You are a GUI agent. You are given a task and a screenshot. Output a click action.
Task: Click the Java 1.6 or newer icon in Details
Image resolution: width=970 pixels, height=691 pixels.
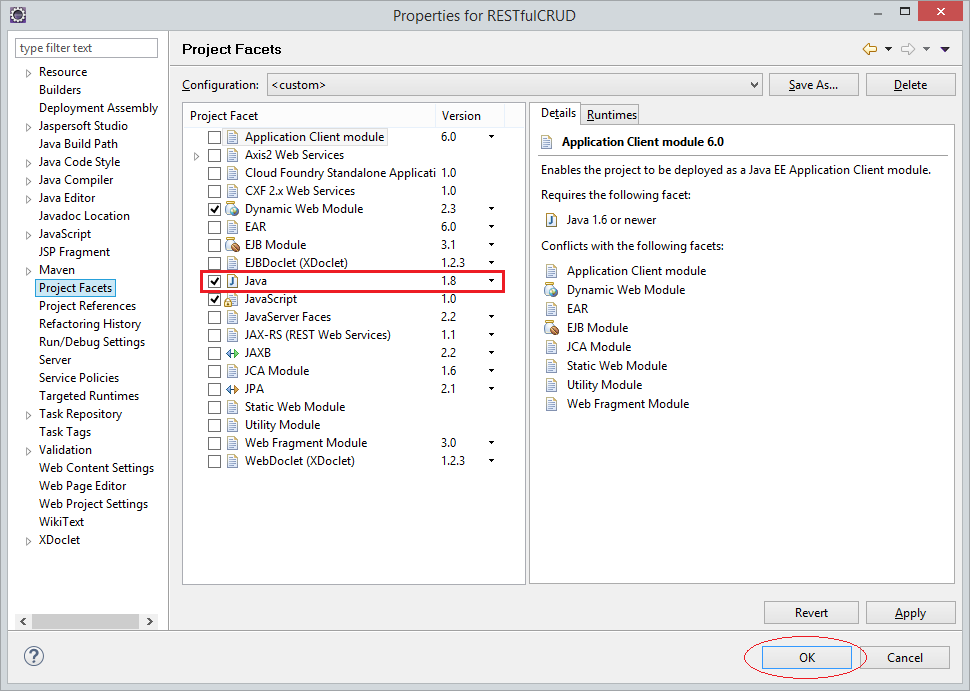click(x=551, y=220)
